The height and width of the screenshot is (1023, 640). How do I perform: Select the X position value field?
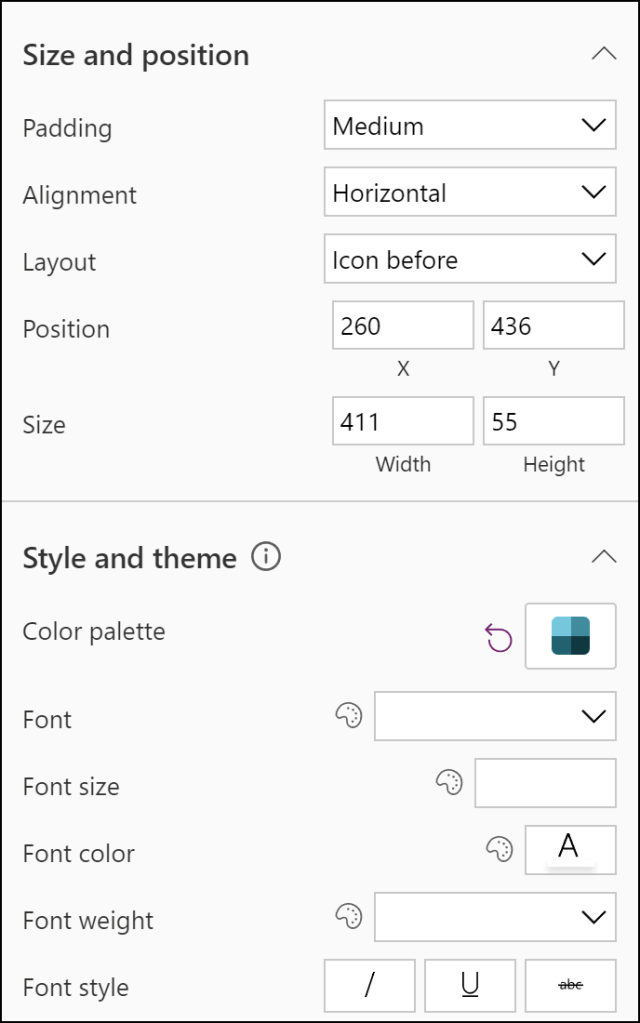402,325
